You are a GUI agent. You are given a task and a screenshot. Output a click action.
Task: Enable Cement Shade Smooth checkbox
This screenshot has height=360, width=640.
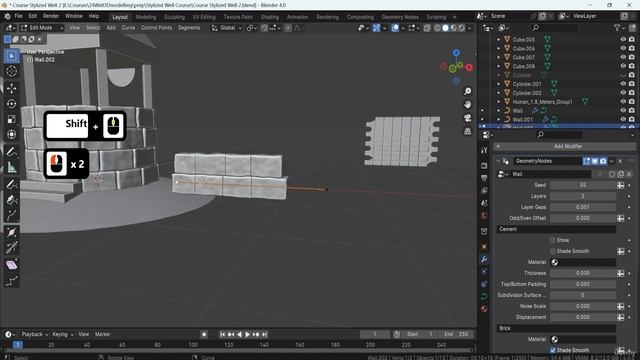[553, 251]
